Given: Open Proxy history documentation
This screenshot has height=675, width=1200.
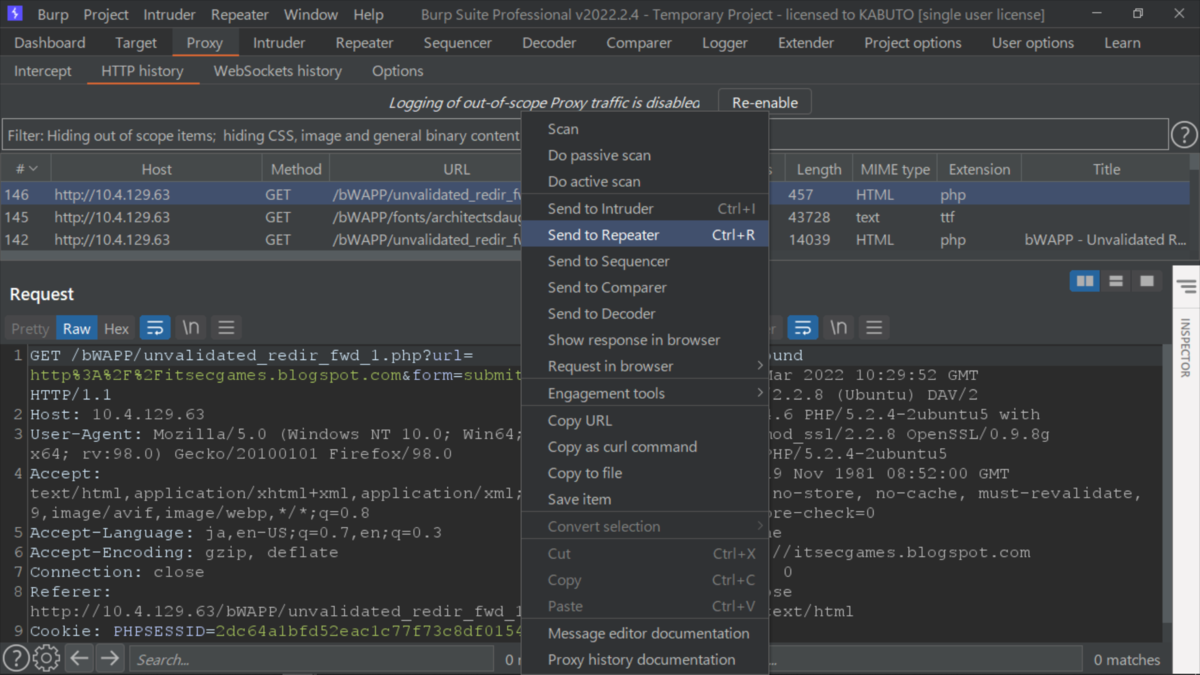Looking at the screenshot, I should 645,659.
